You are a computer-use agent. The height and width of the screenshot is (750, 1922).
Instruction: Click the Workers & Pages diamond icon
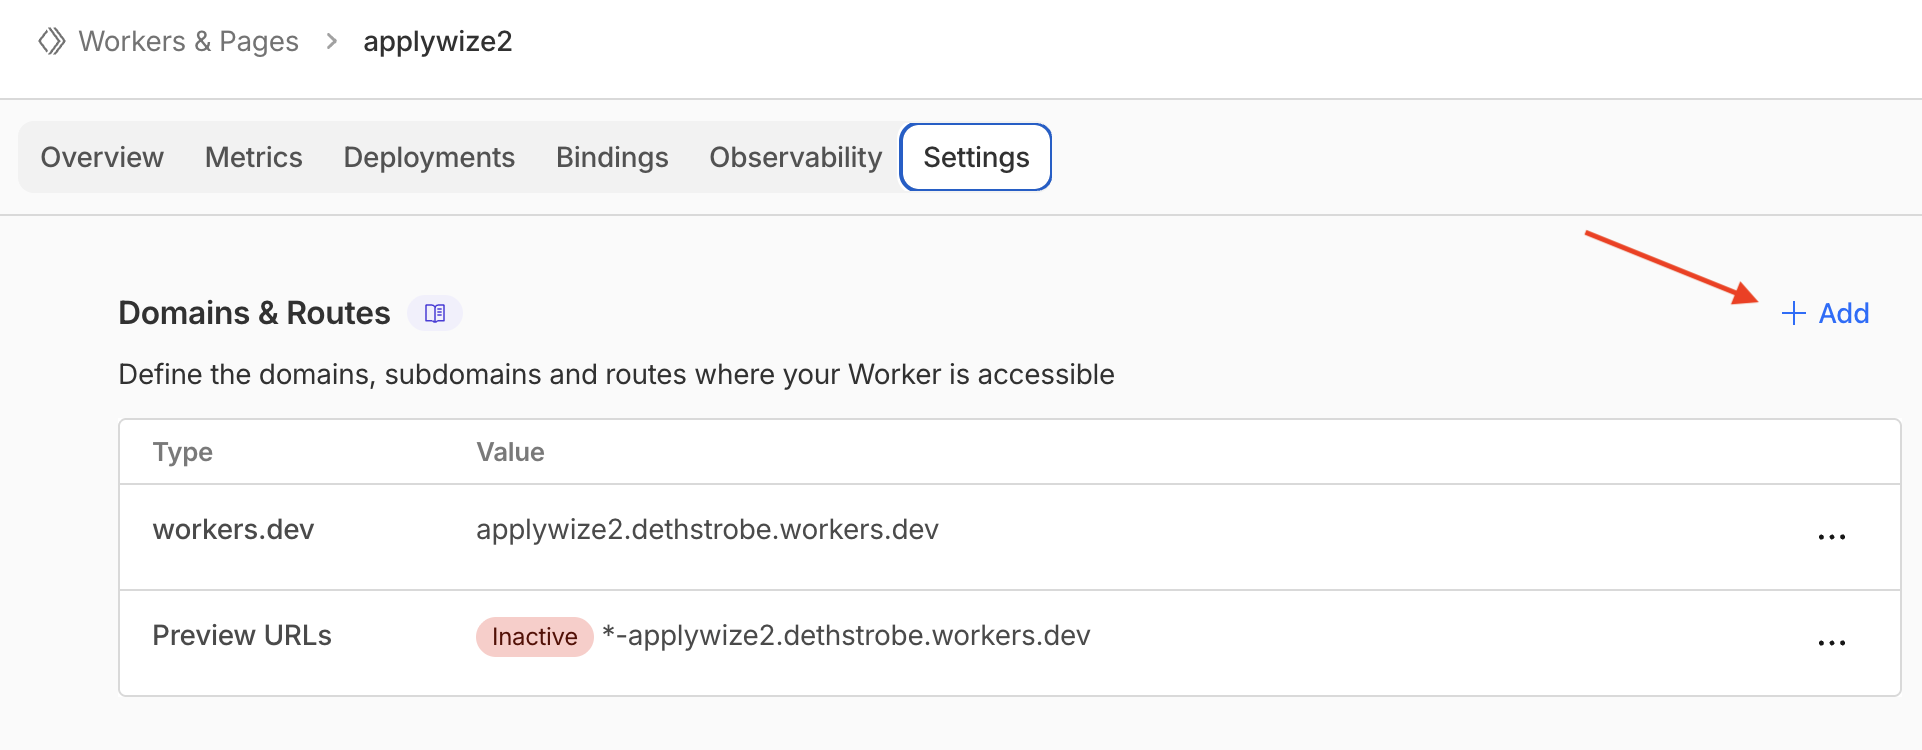tap(52, 41)
